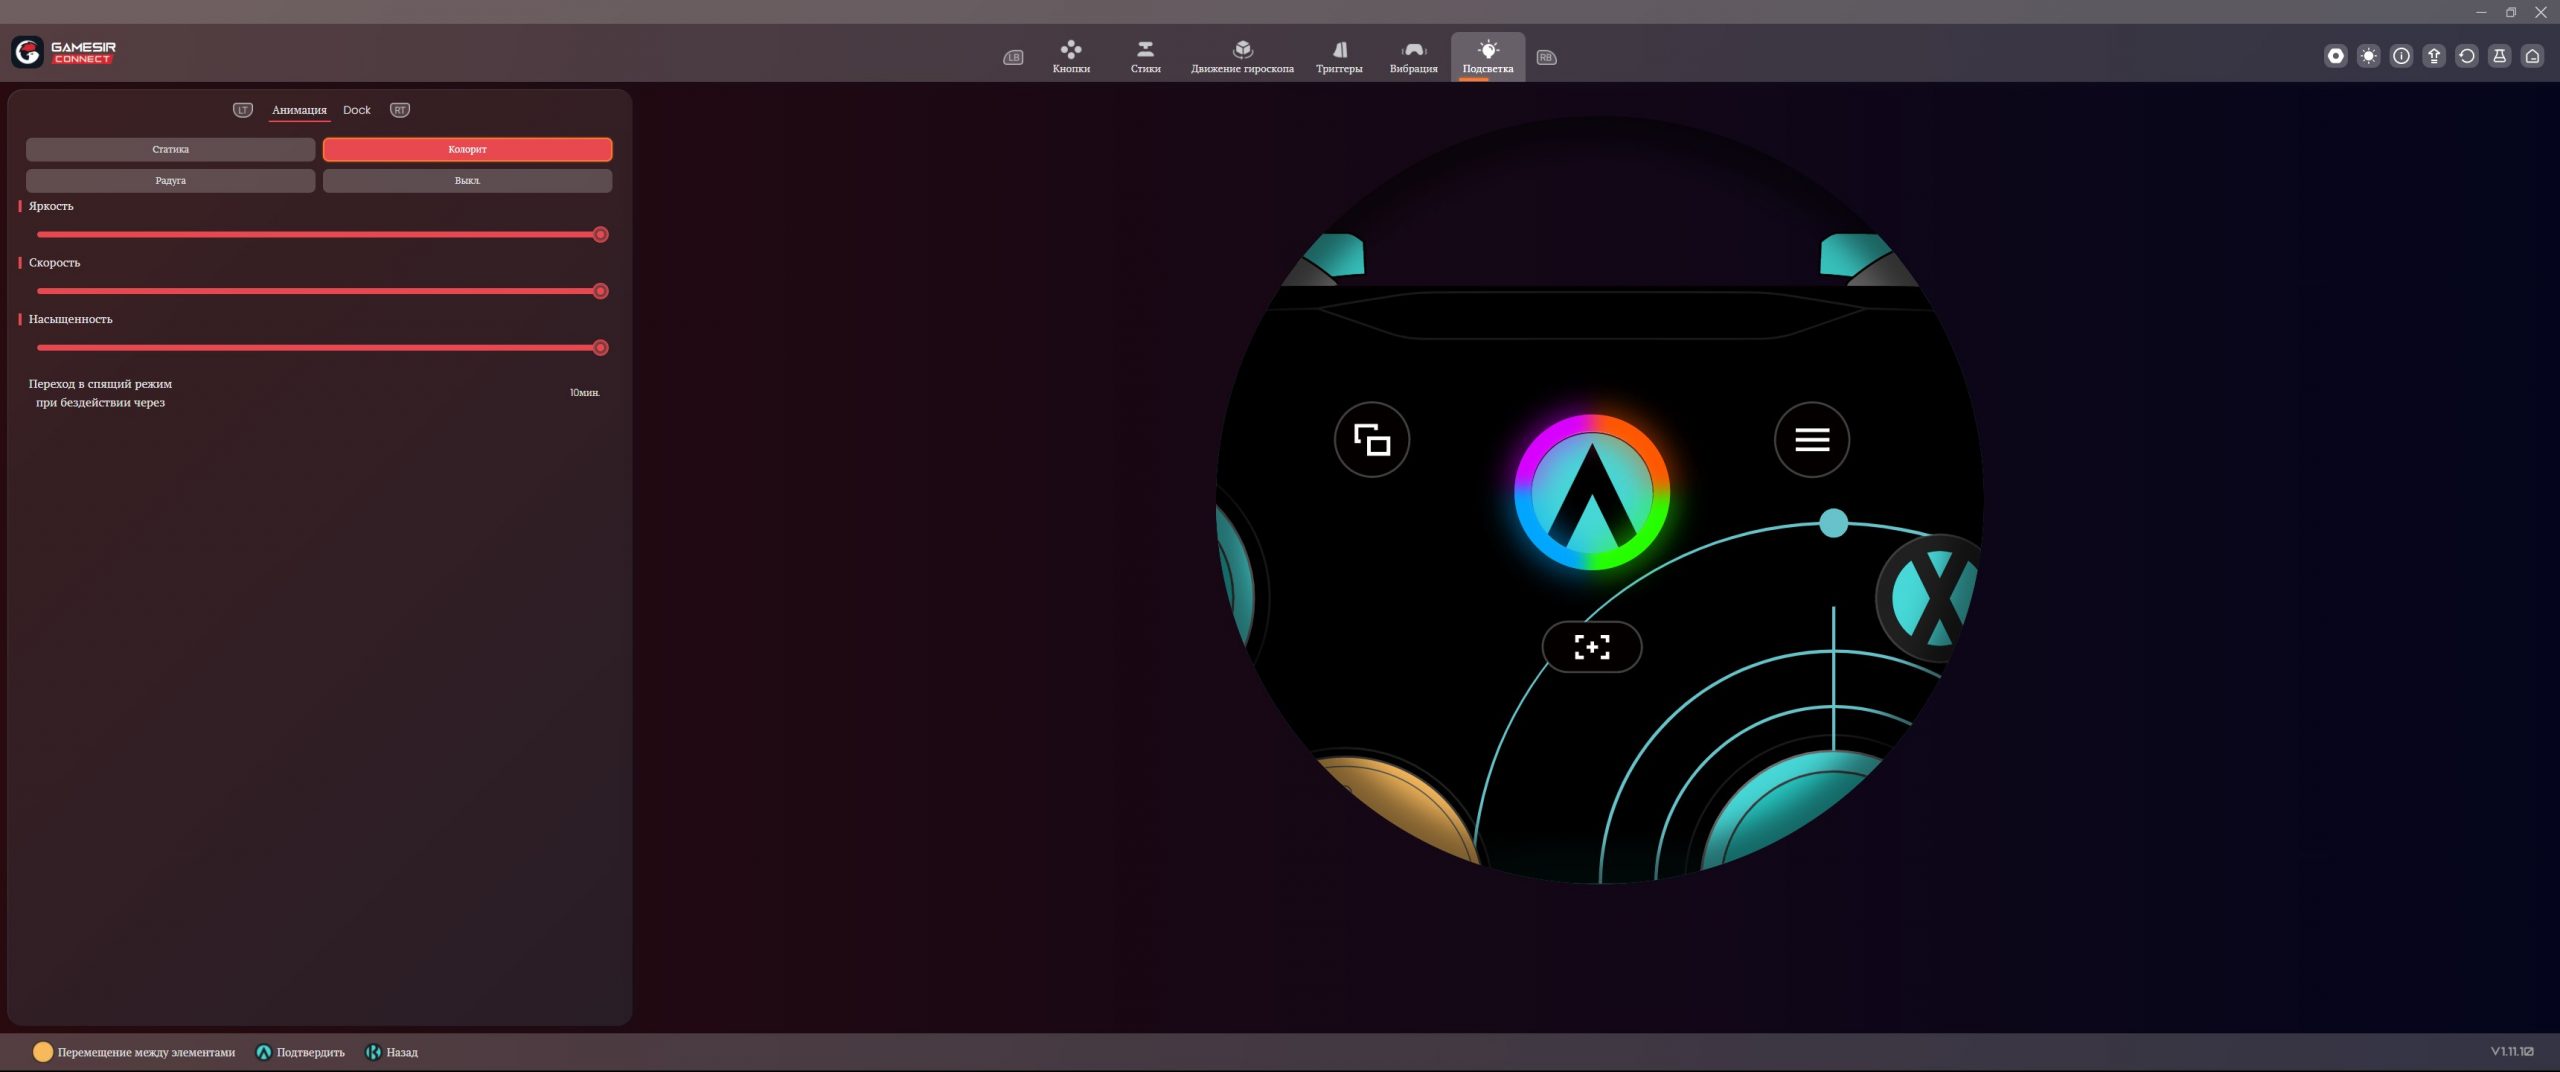Click the Скорость slider handle

pyautogui.click(x=600, y=291)
